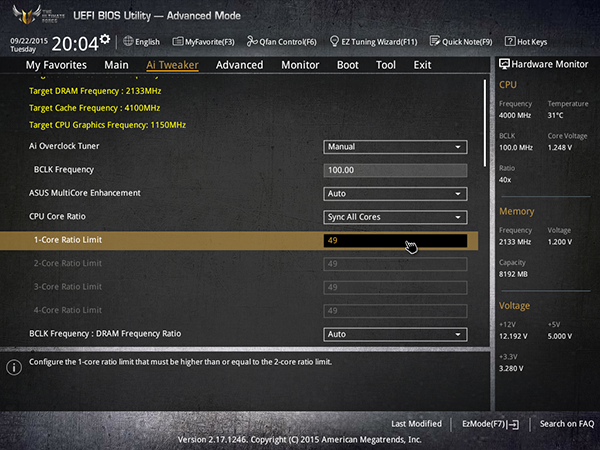Select 1-Core Ratio Limit row label
Viewport: 600px width, 450px height.
click(x=68, y=240)
